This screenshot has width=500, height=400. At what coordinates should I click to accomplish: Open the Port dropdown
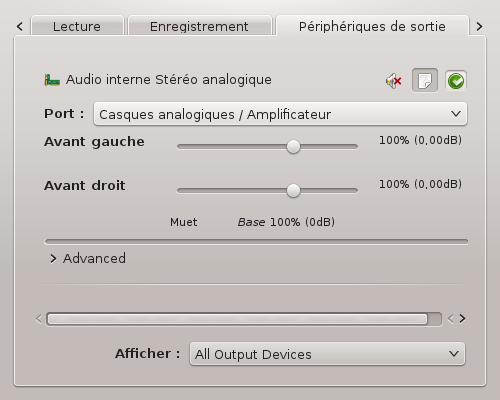click(280, 114)
